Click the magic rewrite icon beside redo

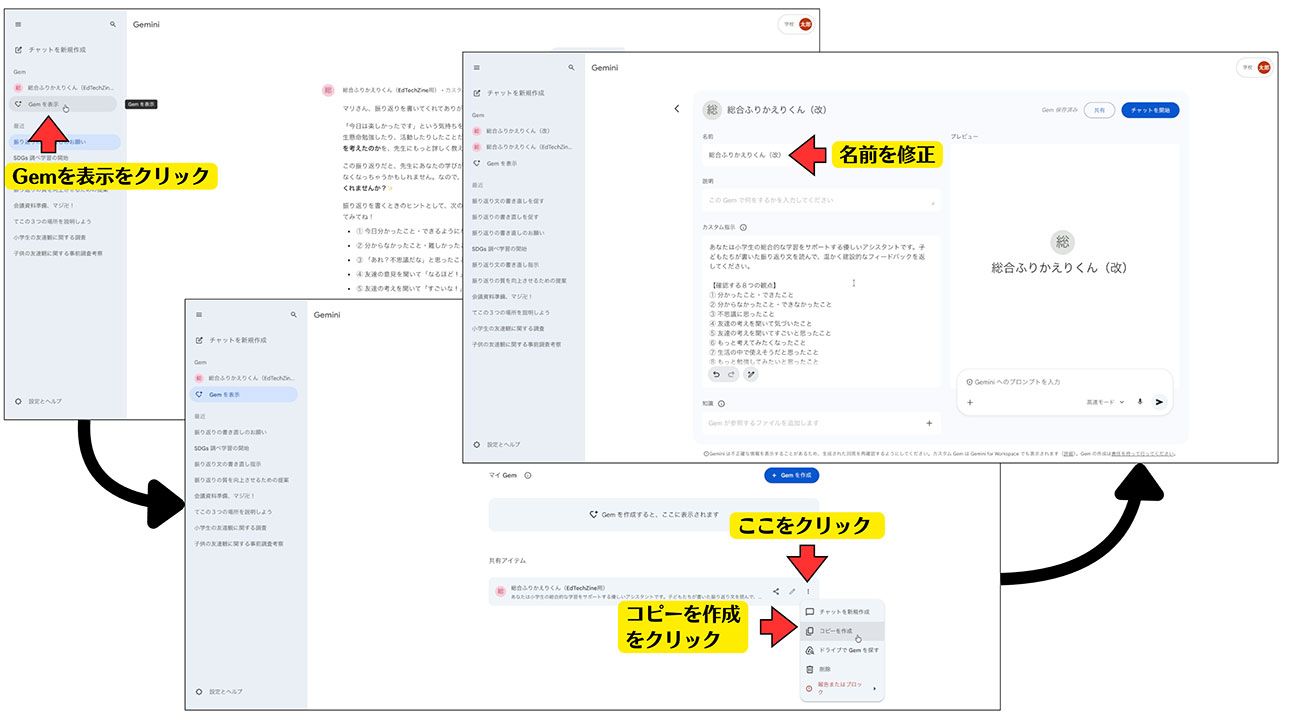click(x=751, y=374)
